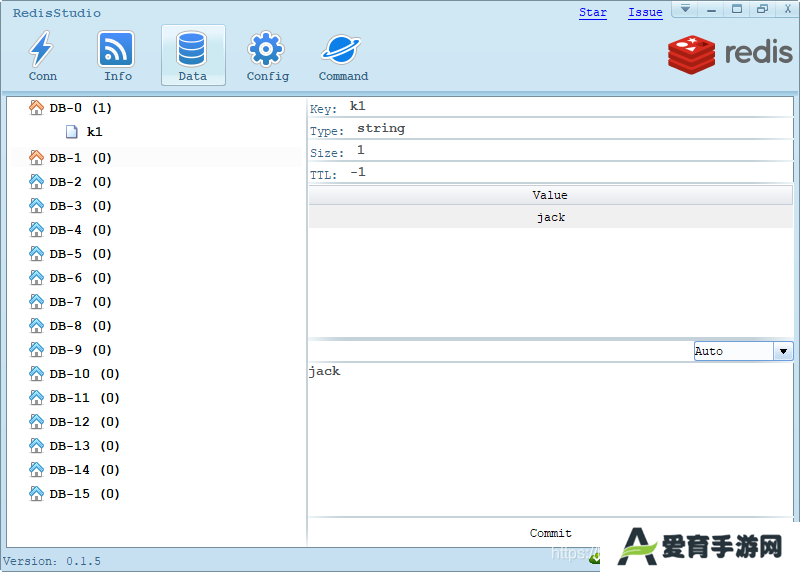Click inside the jack value editor
This screenshot has width=800, height=572.
click(550, 440)
